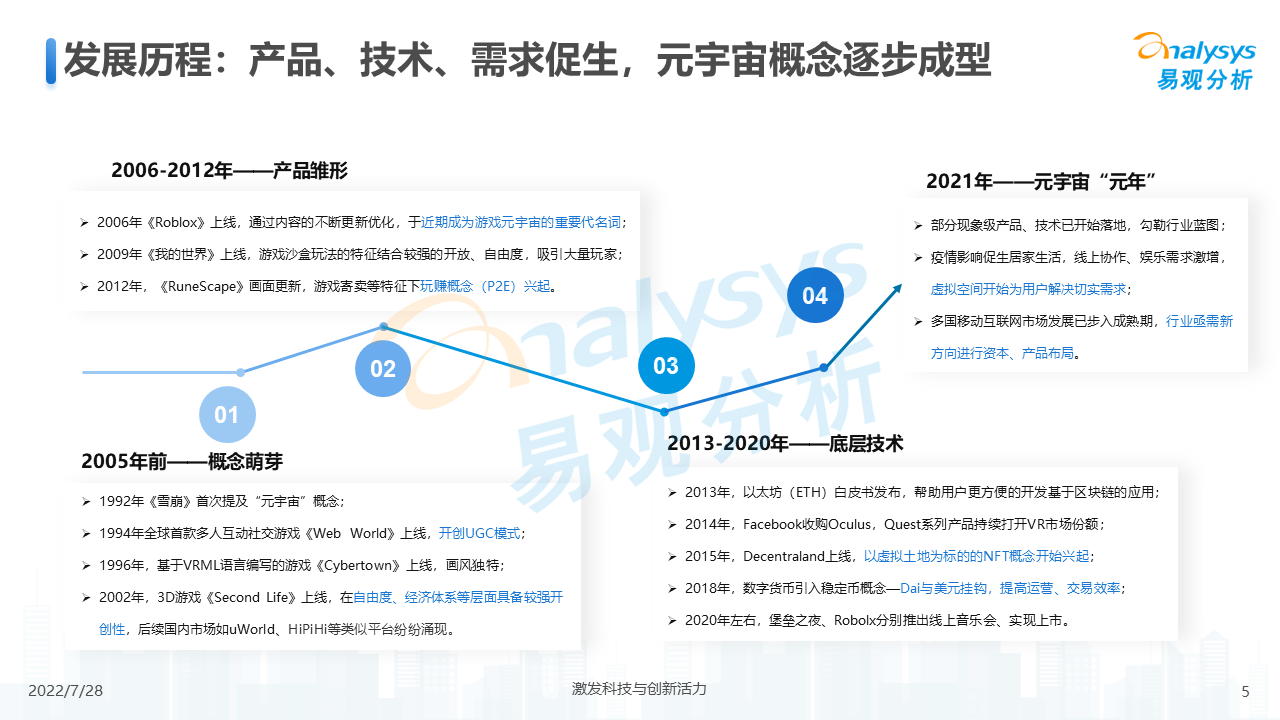This screenshot has width=1280, height=720.
Task: Click the line mentioning uWorld、HiPiHi
Action: pyautogui.click(x=279, y=629)
